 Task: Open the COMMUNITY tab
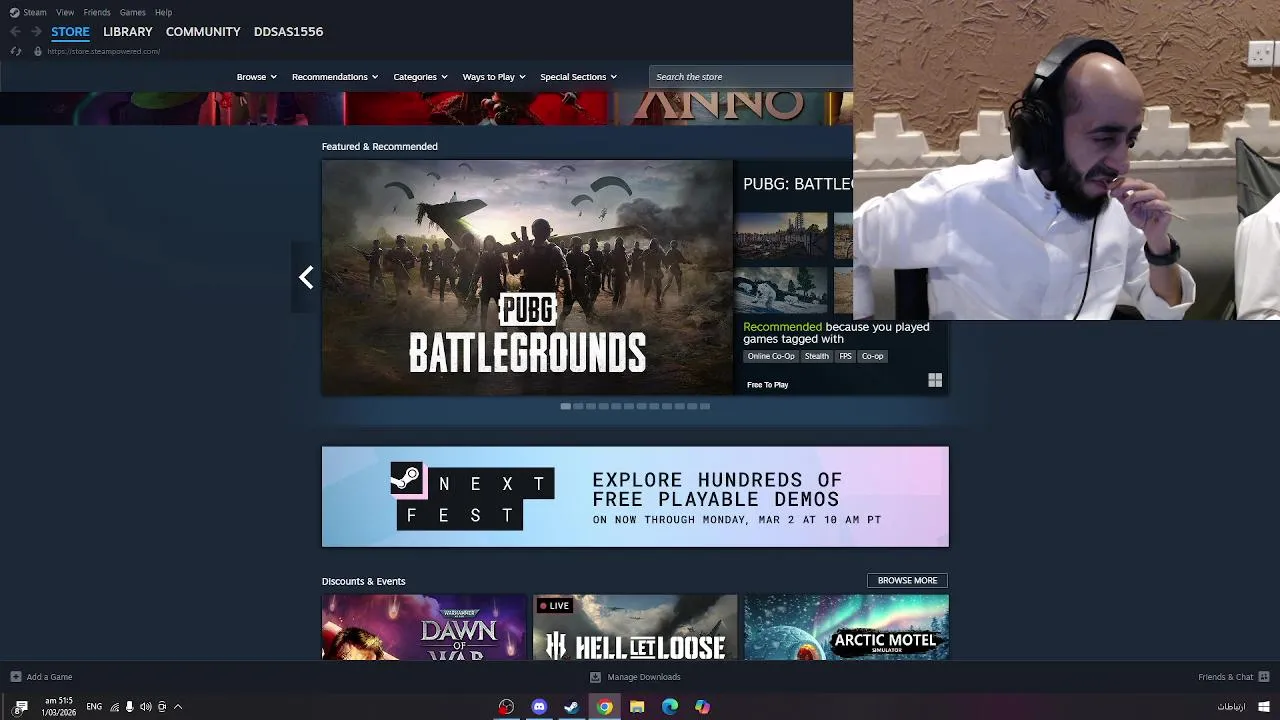click(x=203, y=32)
